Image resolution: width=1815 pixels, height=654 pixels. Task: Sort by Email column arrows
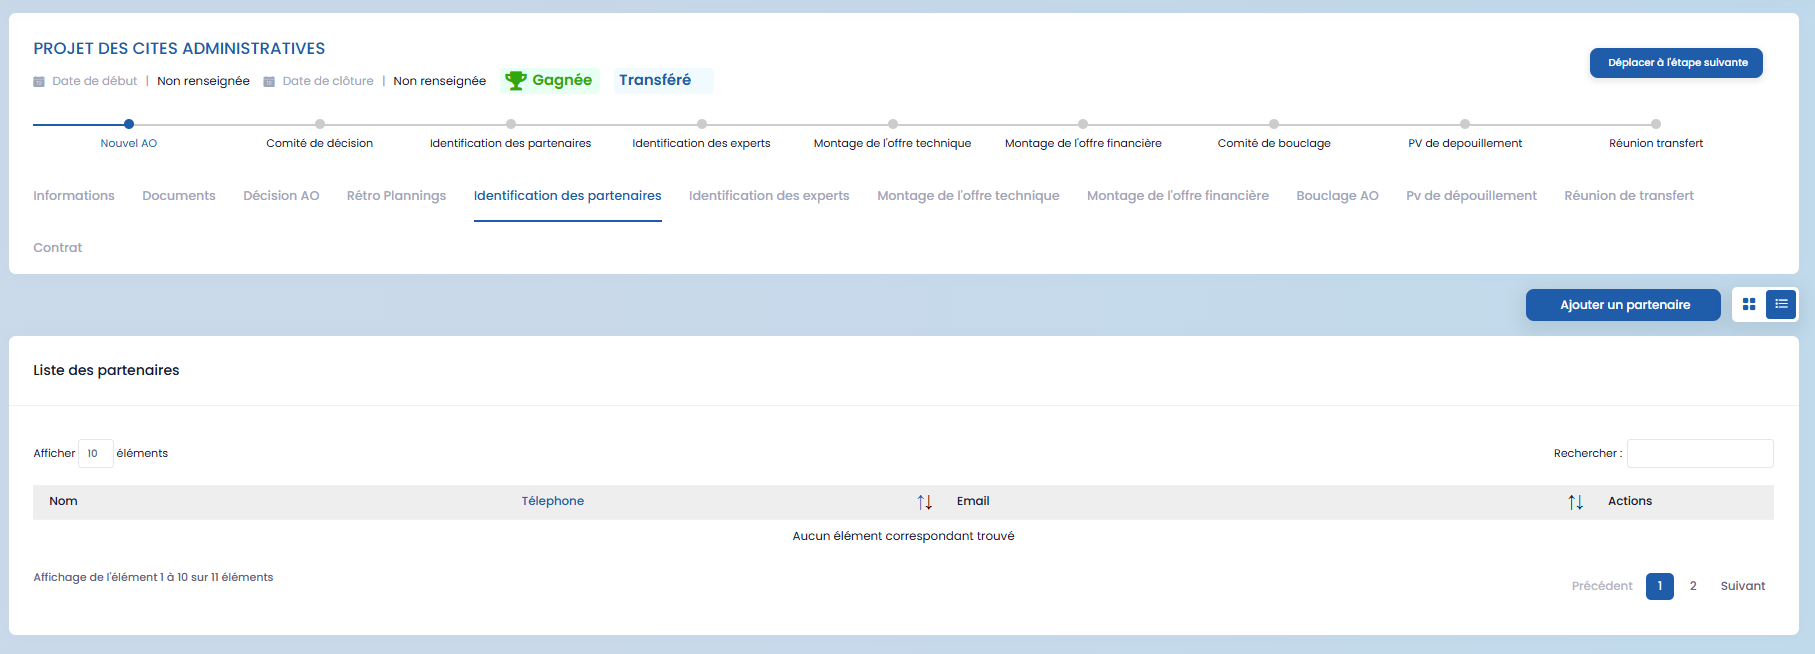[x=1575, y=502]
